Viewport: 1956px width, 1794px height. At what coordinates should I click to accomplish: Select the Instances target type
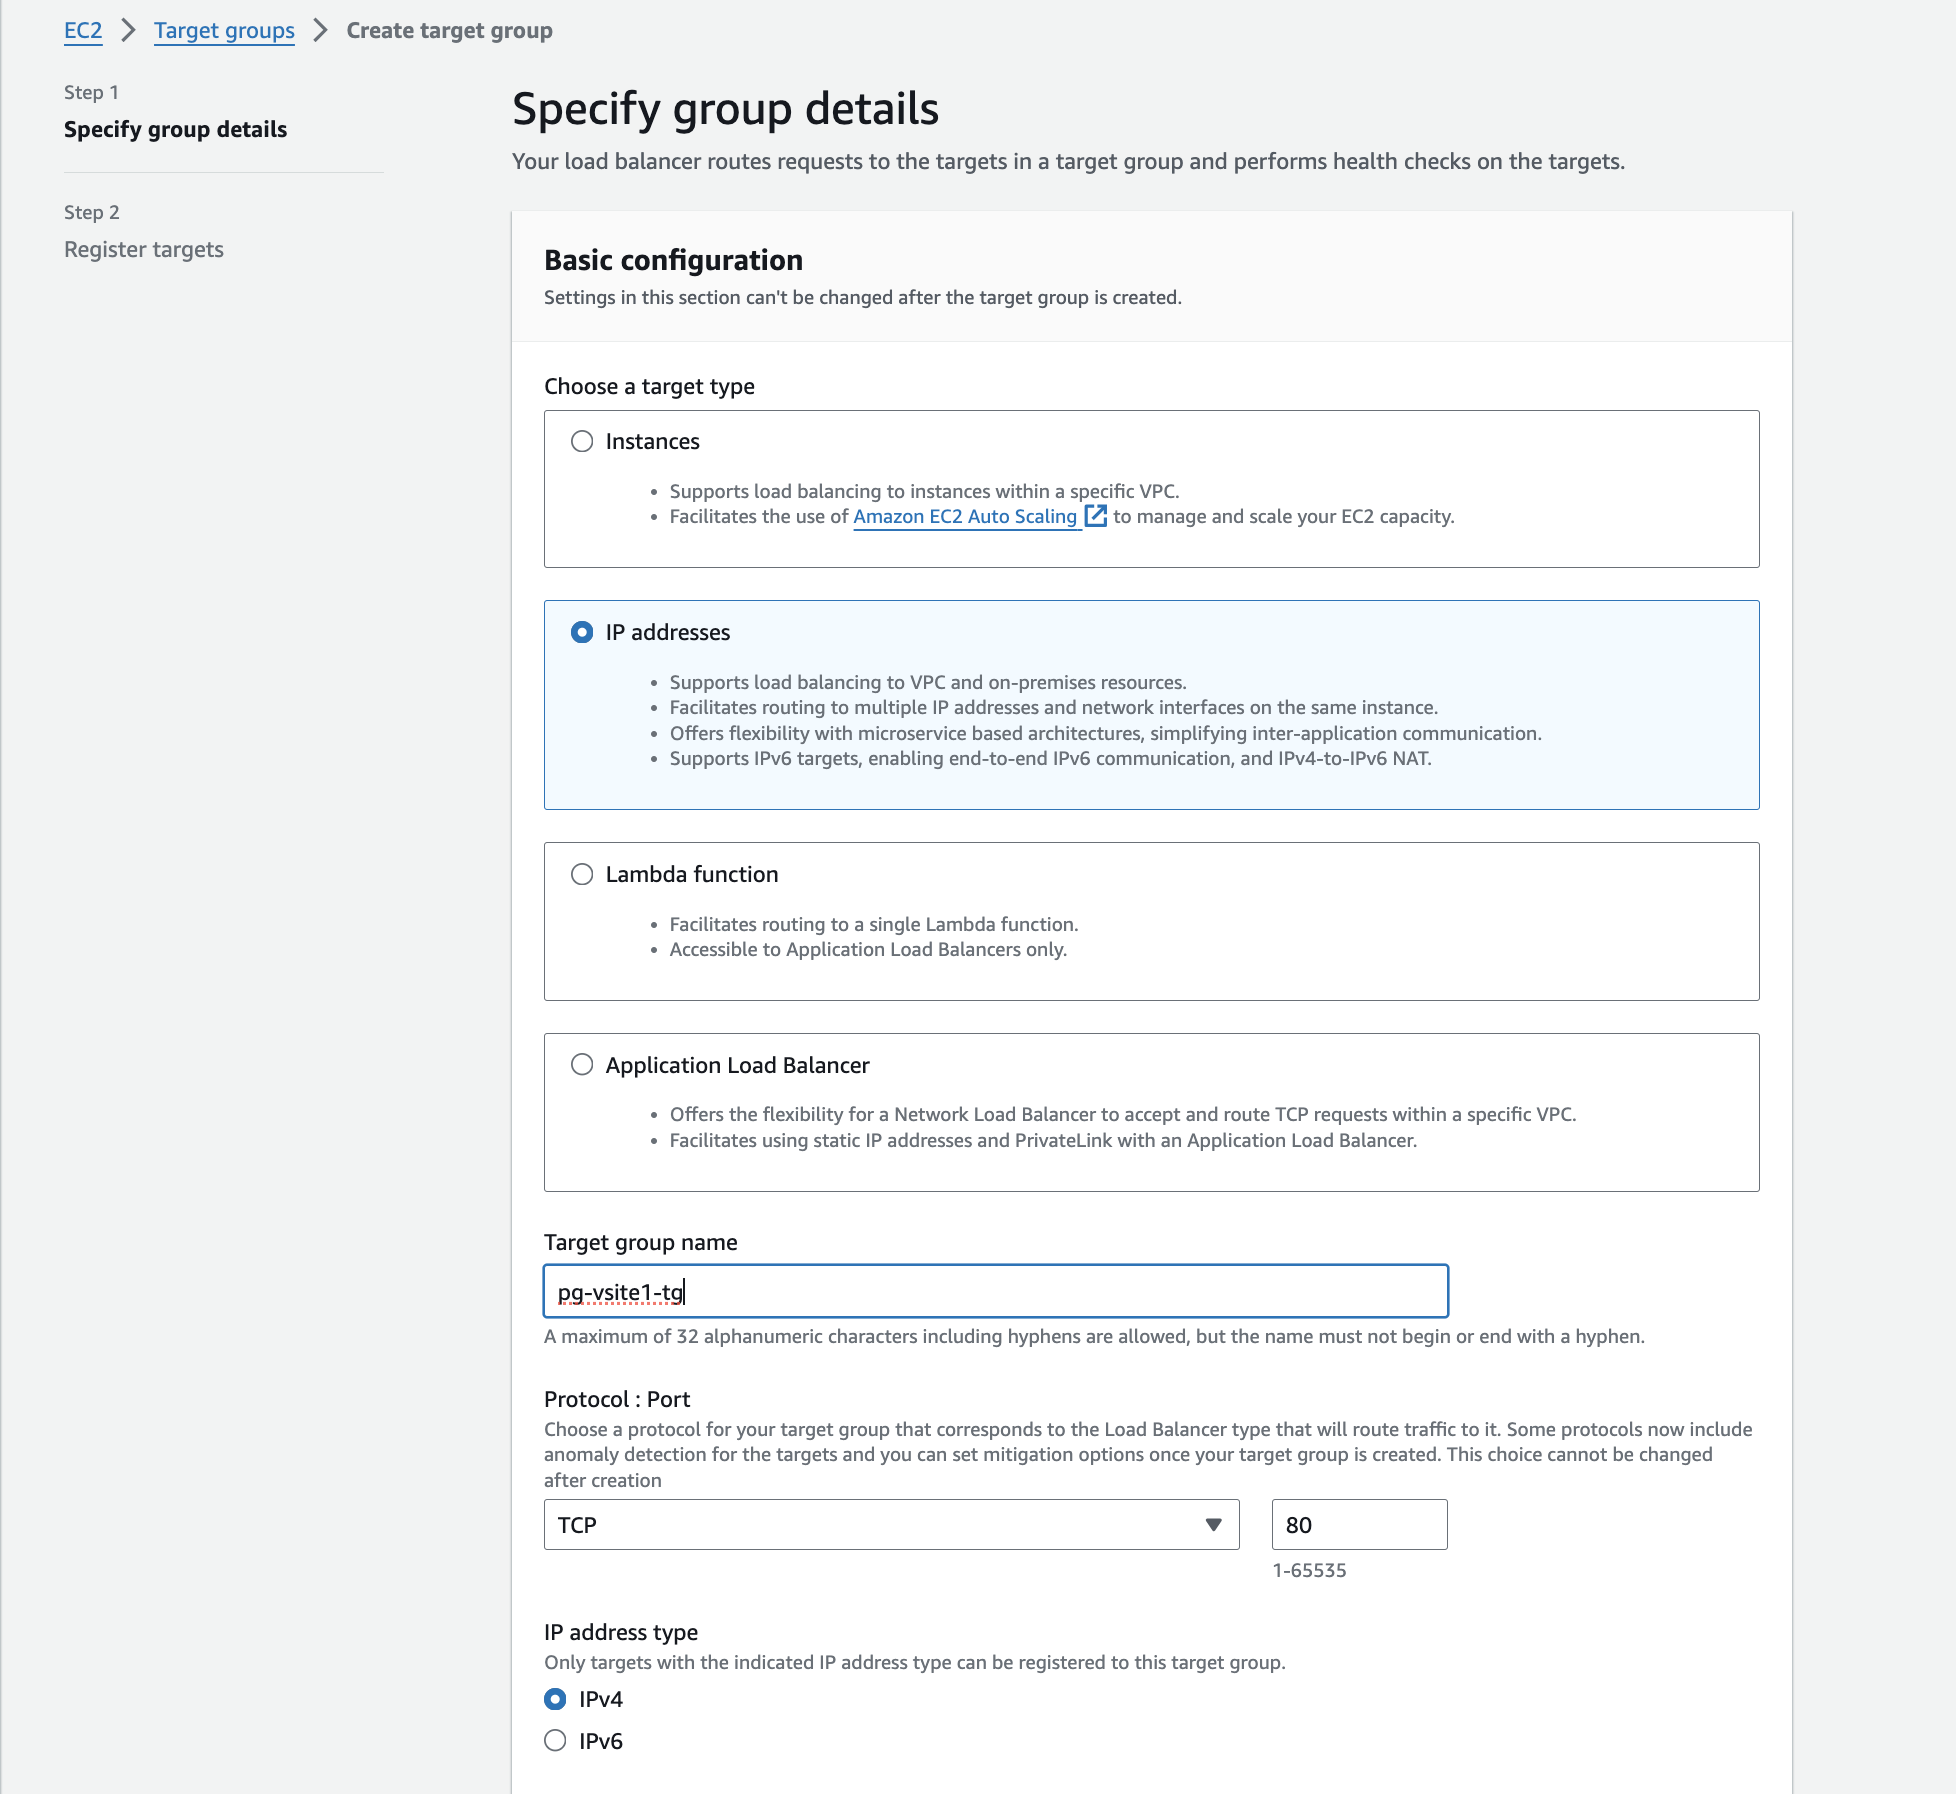pos(582,441)
